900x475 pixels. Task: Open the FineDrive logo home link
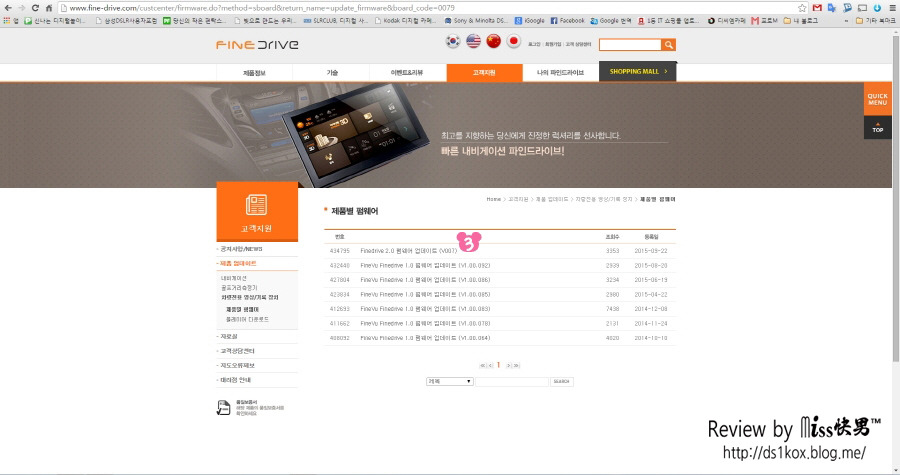click(257, 45)
